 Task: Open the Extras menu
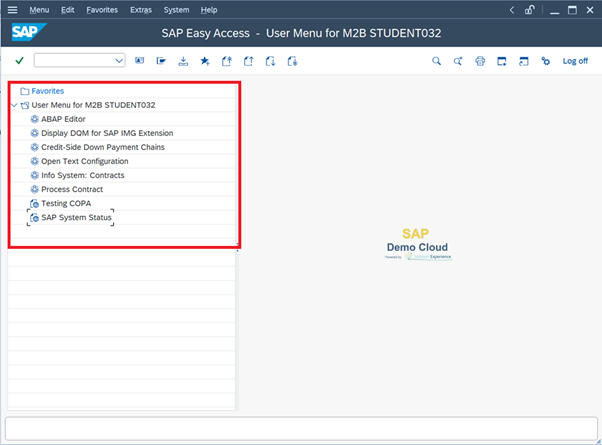141,10
